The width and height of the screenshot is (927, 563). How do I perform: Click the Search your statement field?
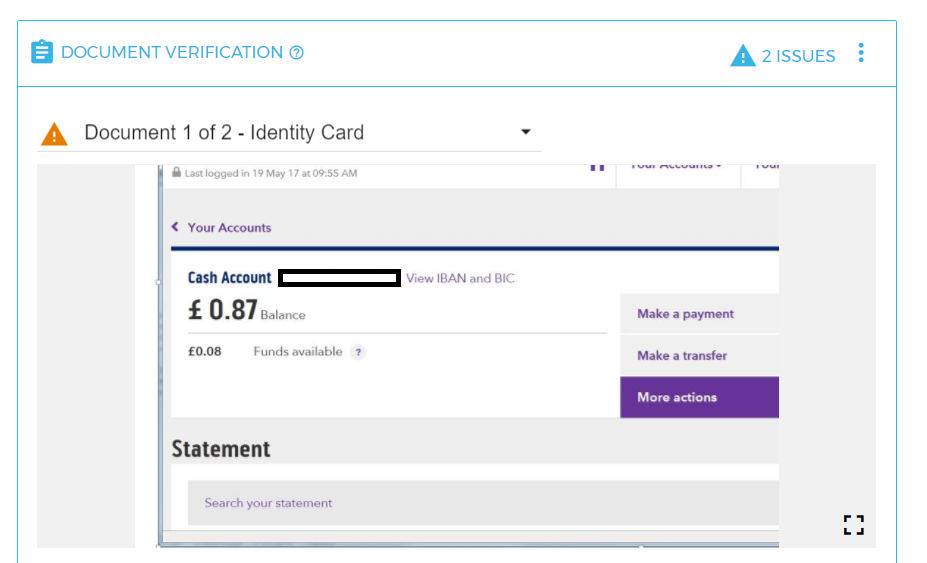click(483, 503)
